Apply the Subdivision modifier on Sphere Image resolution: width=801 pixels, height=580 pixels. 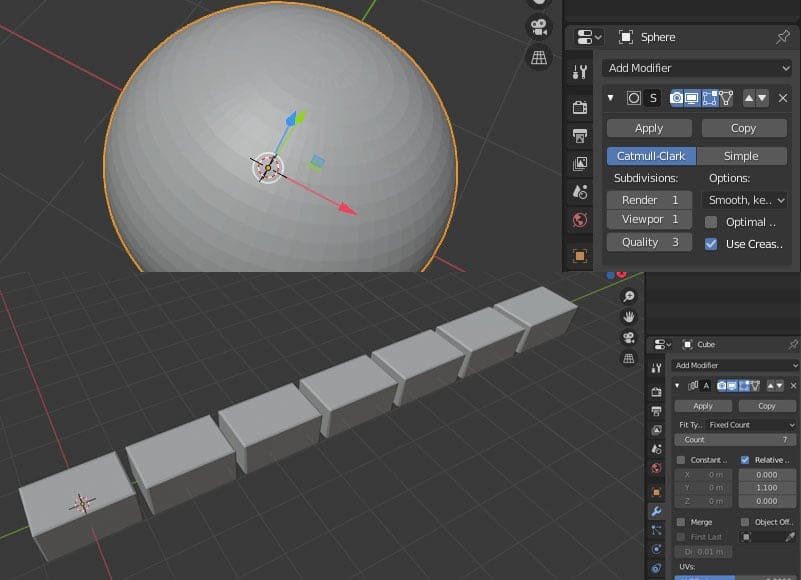pos(649,128)
